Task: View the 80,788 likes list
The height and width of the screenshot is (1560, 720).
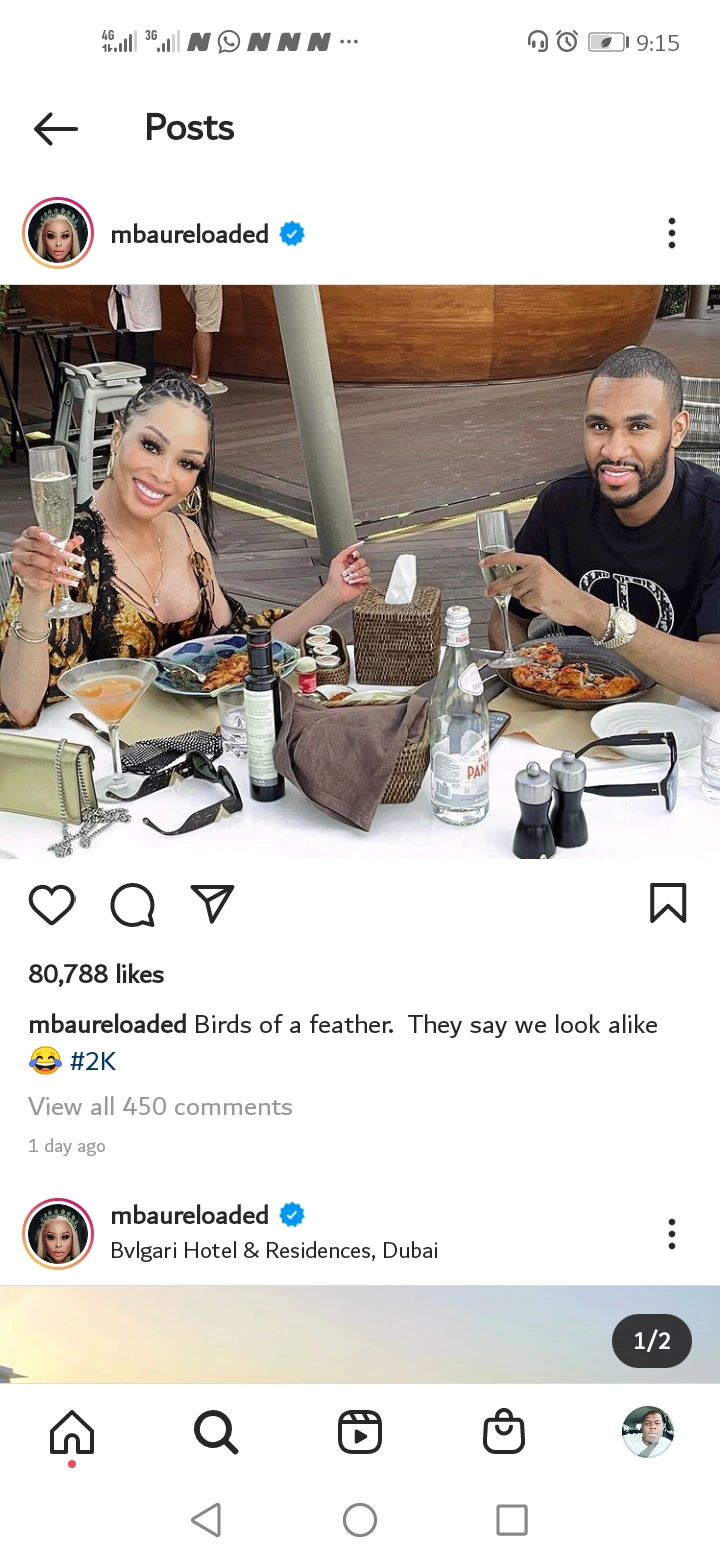Action: pos(96,974)
